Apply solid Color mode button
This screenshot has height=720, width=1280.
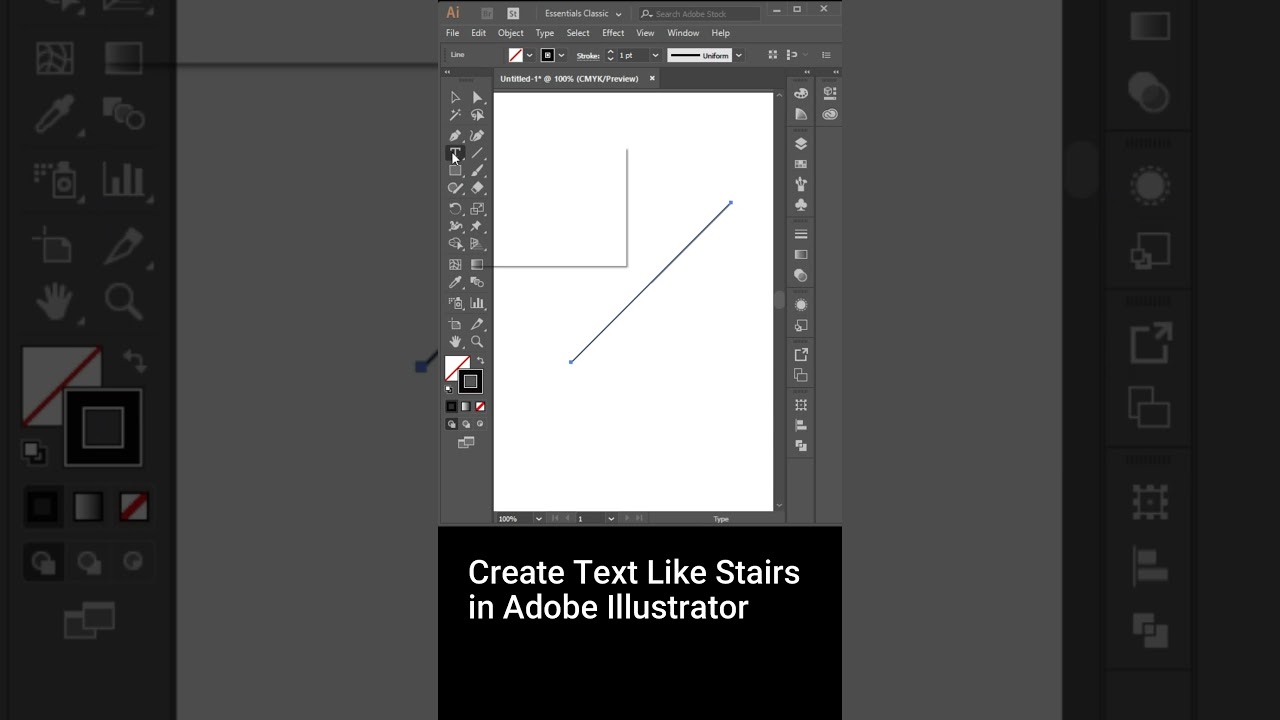[x=451, y=406]
